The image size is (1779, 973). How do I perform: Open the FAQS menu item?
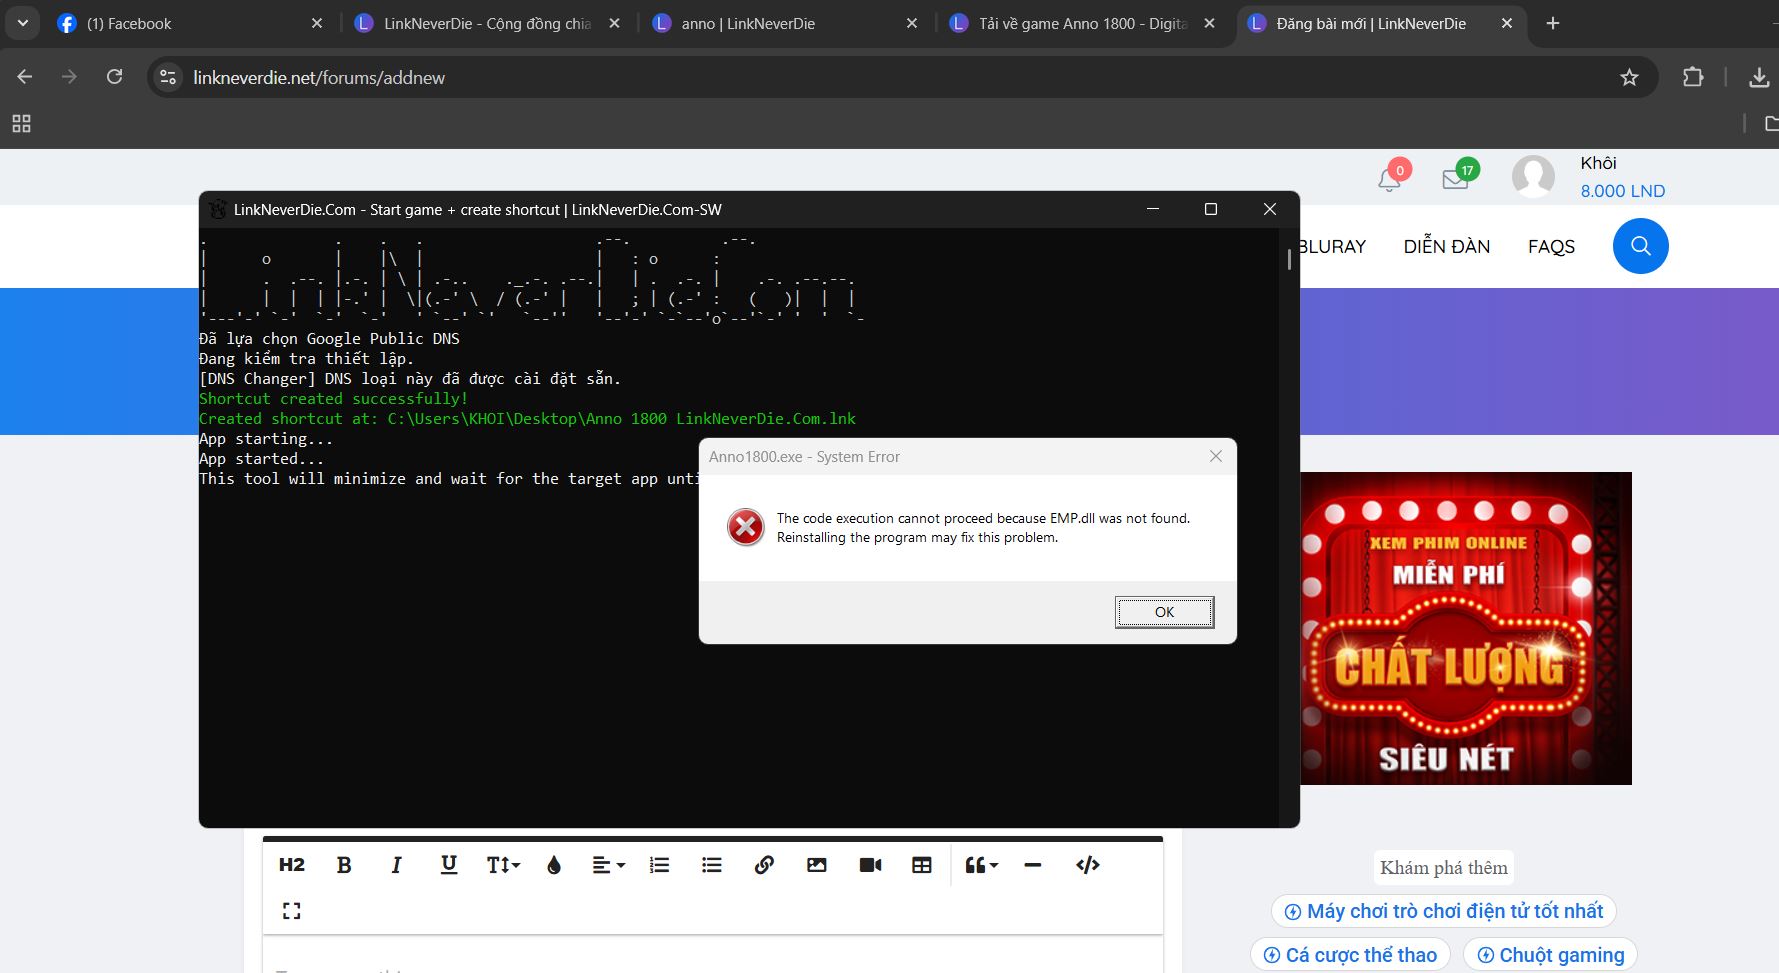pos(1551,247)
